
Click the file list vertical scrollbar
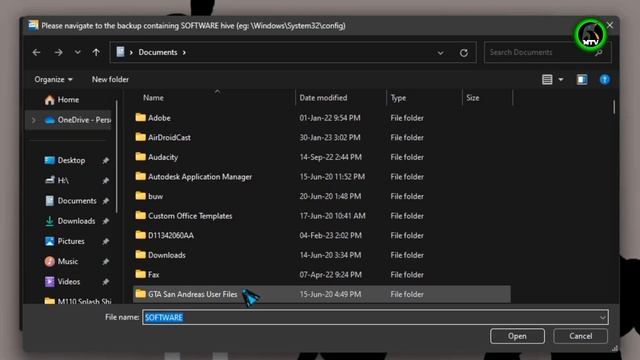coord(613,107)
